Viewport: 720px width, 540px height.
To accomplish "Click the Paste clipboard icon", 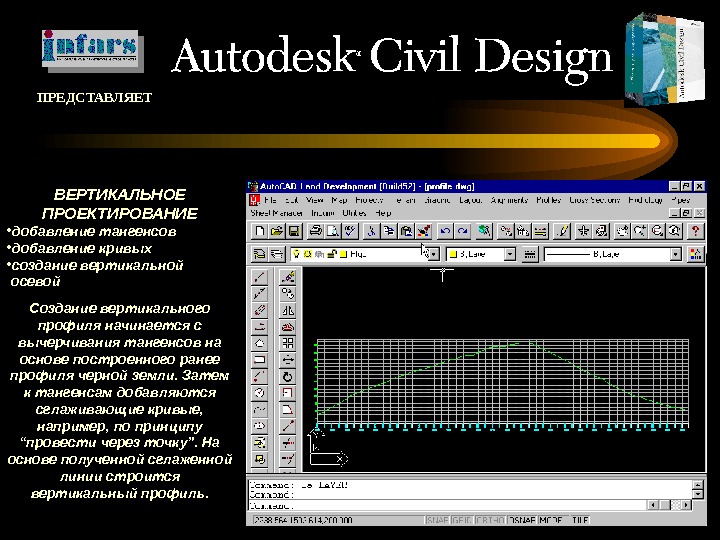I will [x=406, y=231].
